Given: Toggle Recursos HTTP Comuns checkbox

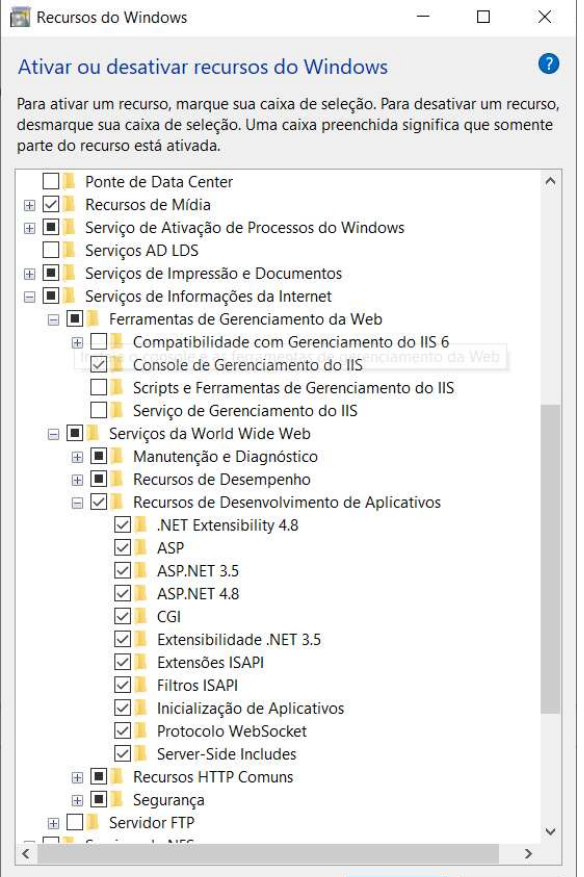Looking at the screenshot, I should (99, 777).
